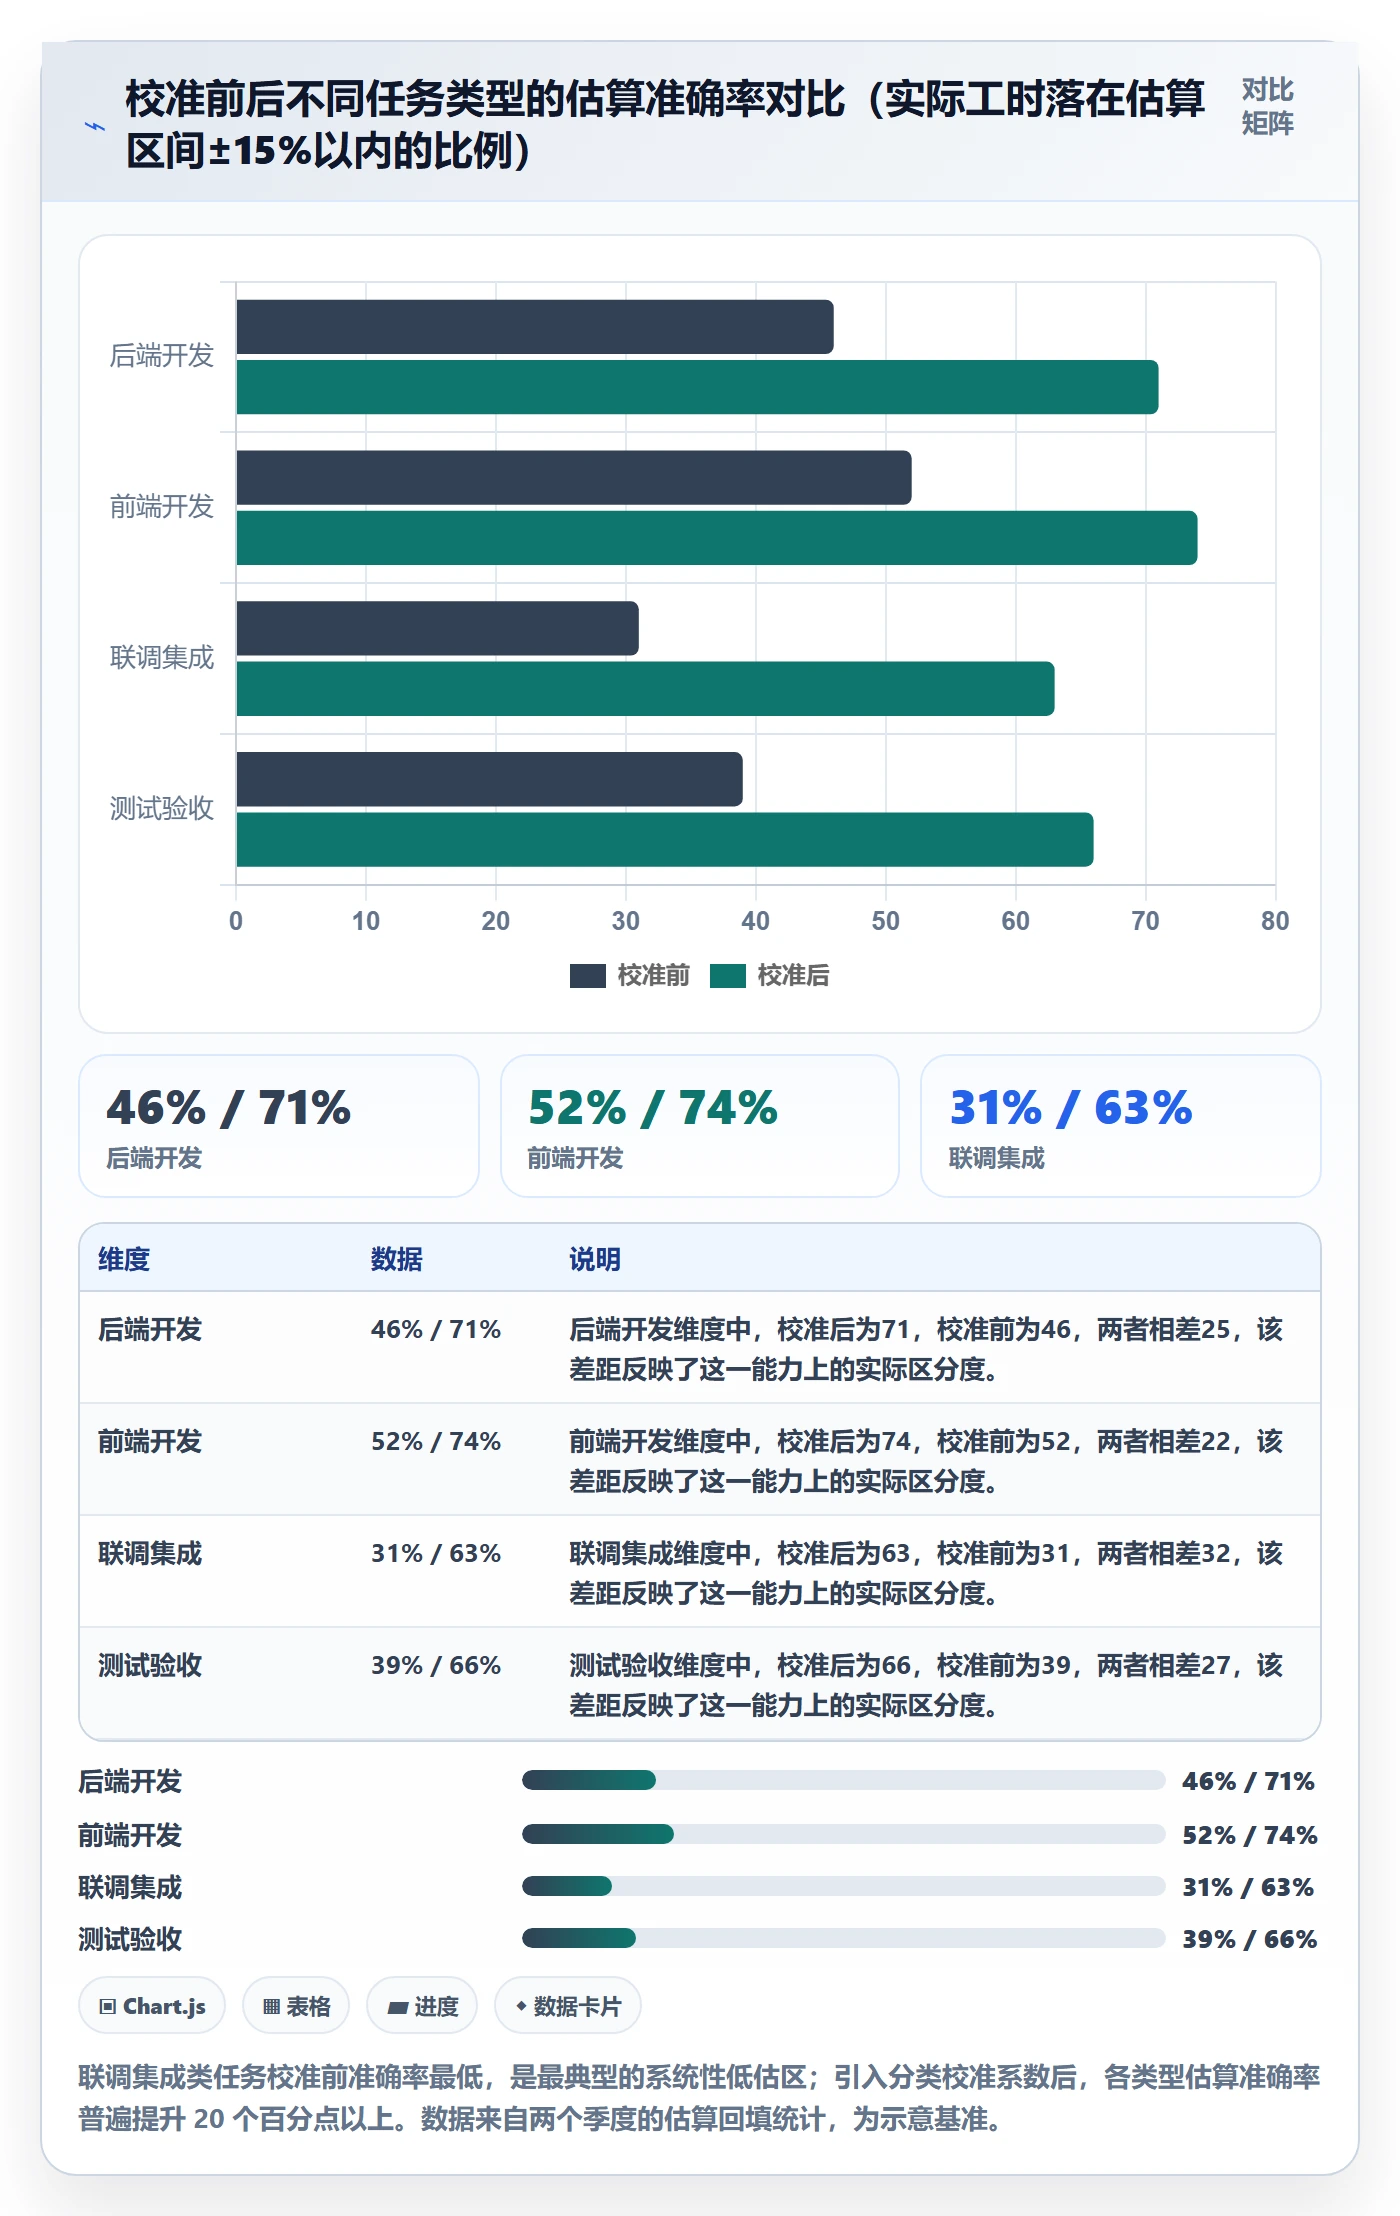Click the 联调集成 progress bar
The image size is (1400, 2216).
point(843,1886)
